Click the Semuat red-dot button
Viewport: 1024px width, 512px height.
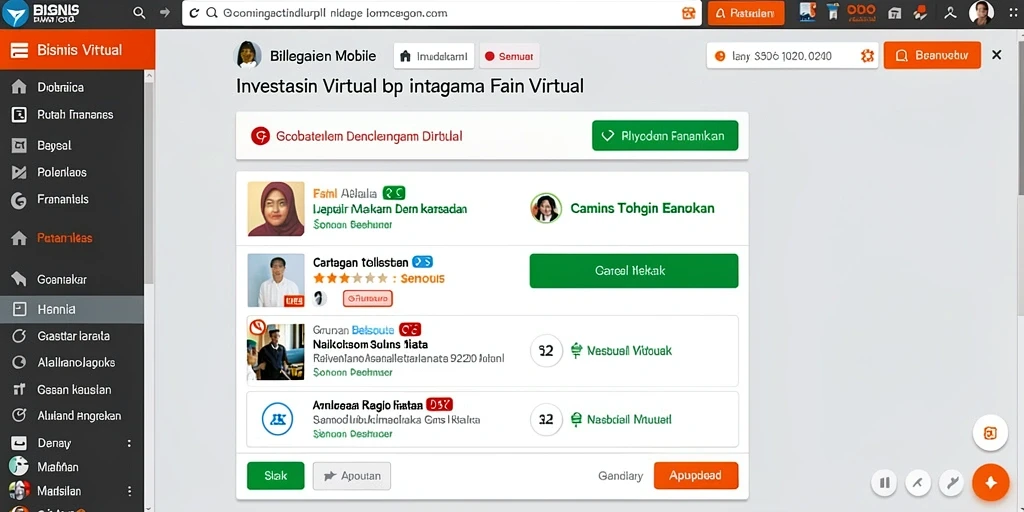tap(509, 56)
